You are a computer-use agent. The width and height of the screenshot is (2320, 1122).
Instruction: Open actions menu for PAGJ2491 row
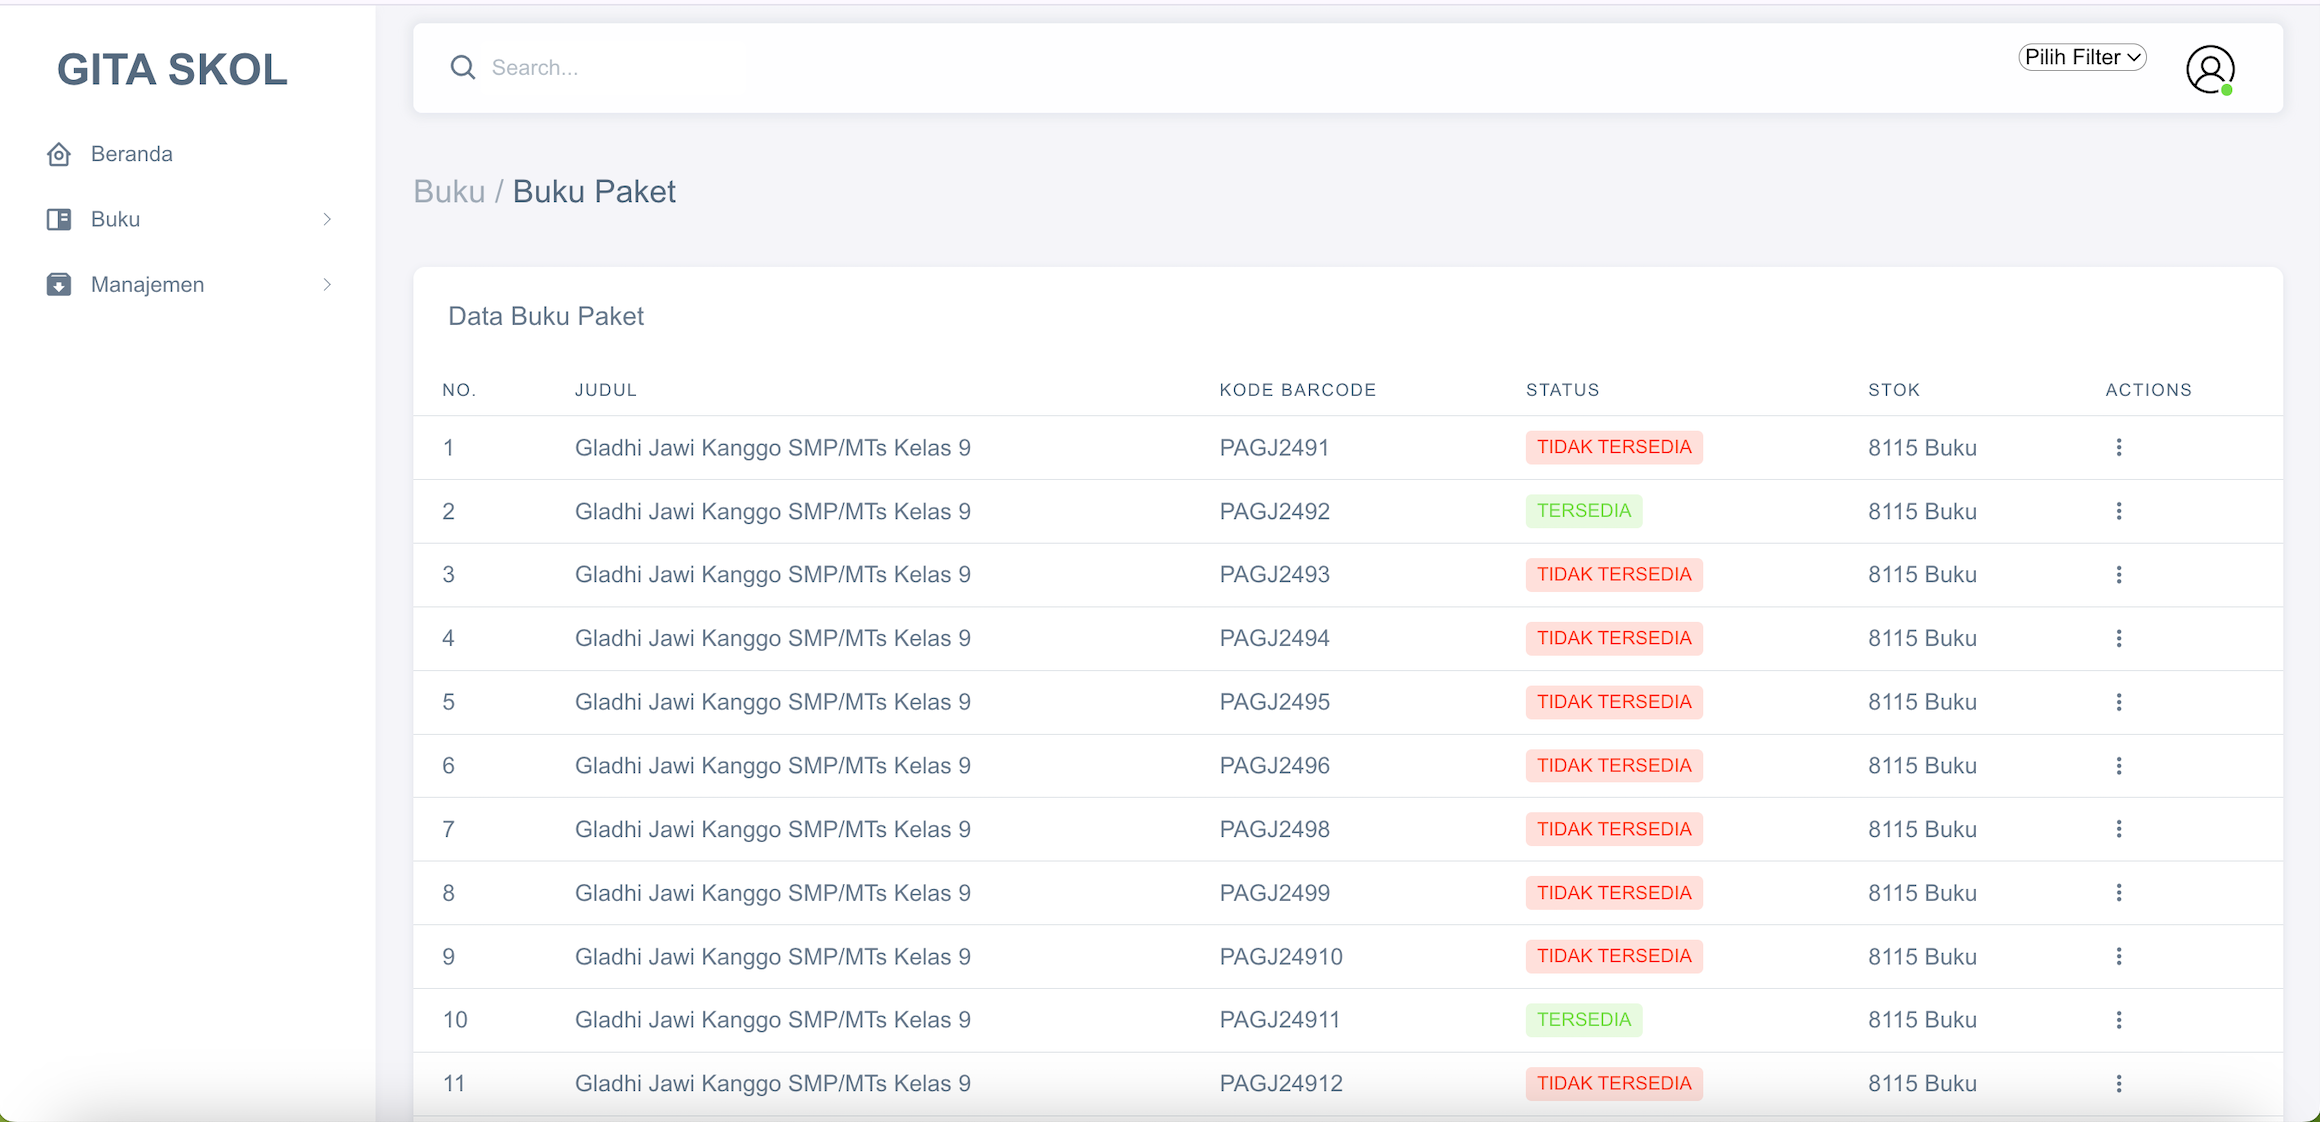coord(2118,447)
